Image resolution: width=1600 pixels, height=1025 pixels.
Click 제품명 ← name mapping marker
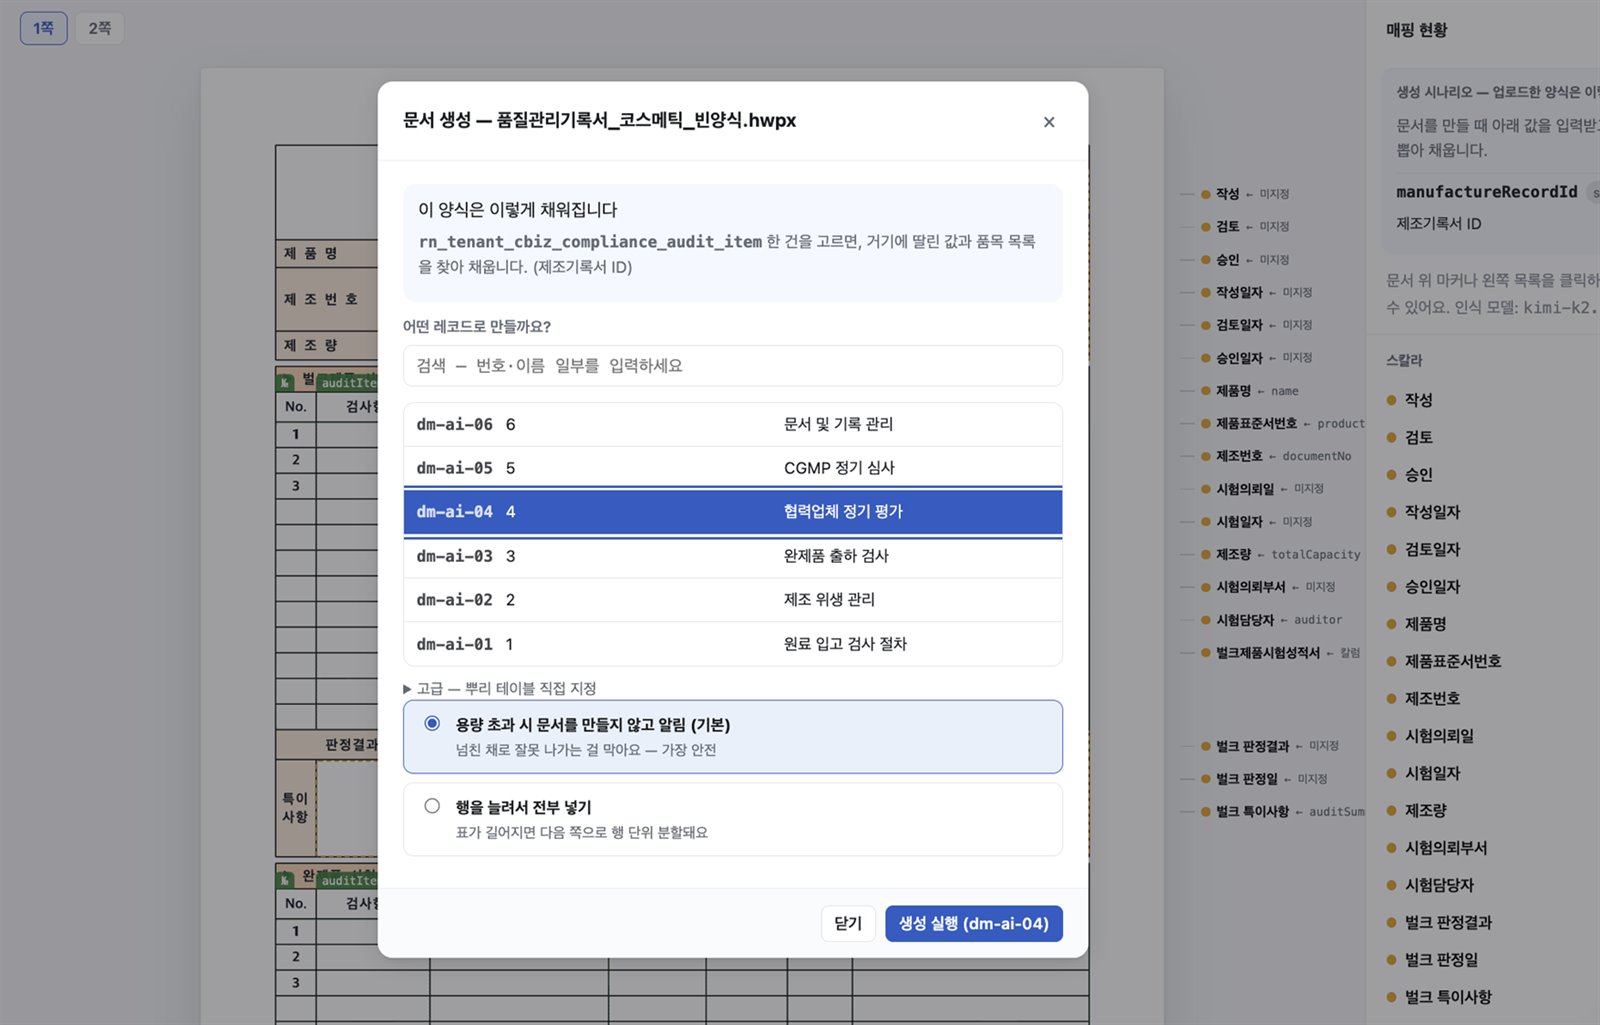coord(1250,391)
